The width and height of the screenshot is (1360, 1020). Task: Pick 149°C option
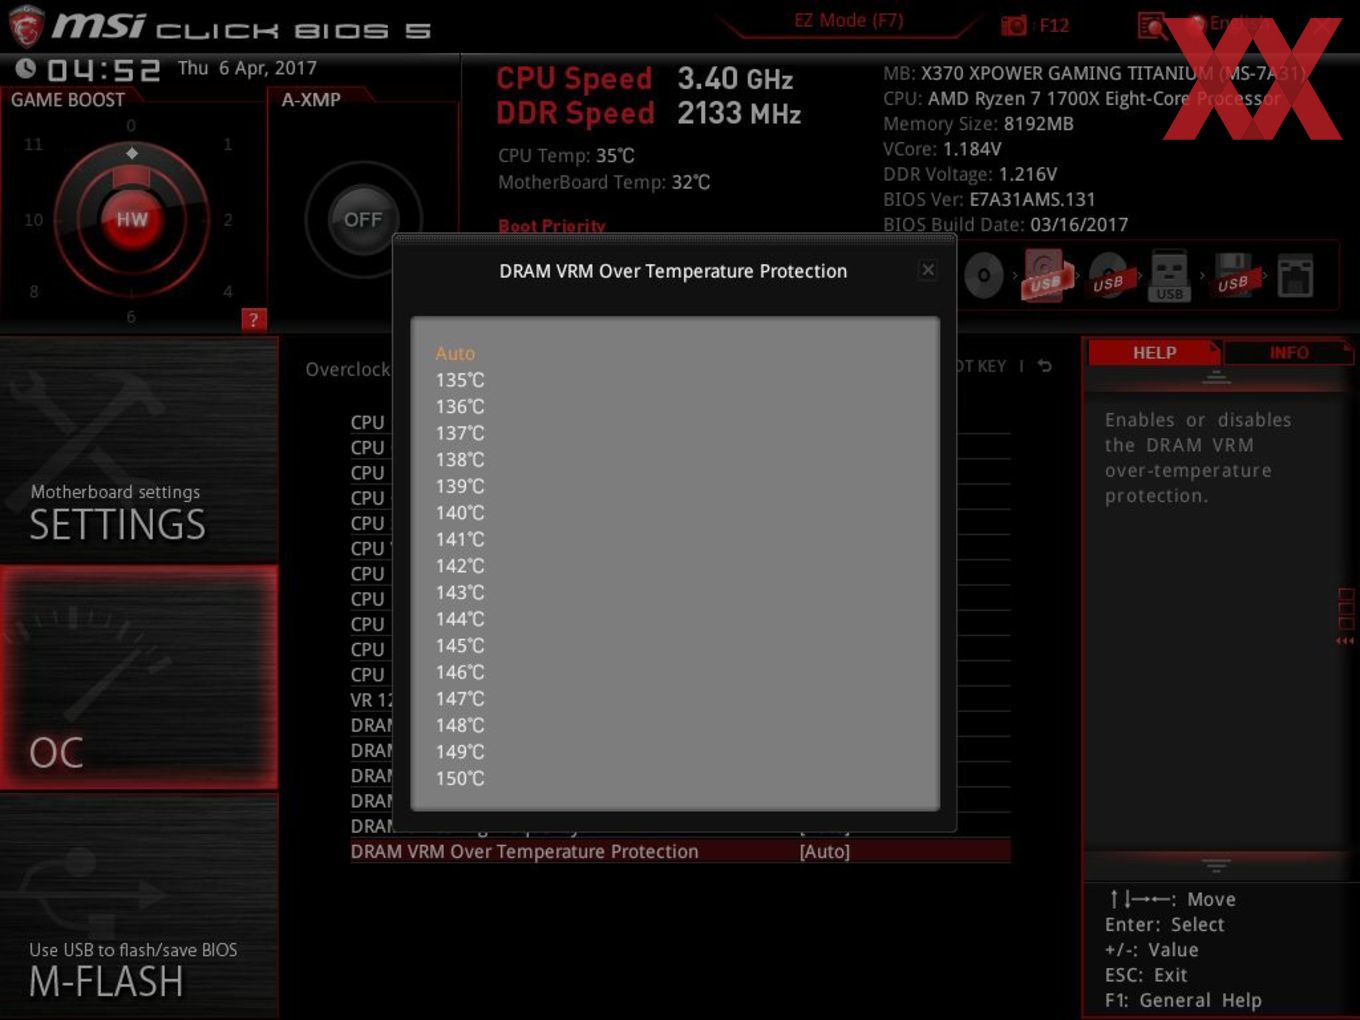tap(460, 752)
